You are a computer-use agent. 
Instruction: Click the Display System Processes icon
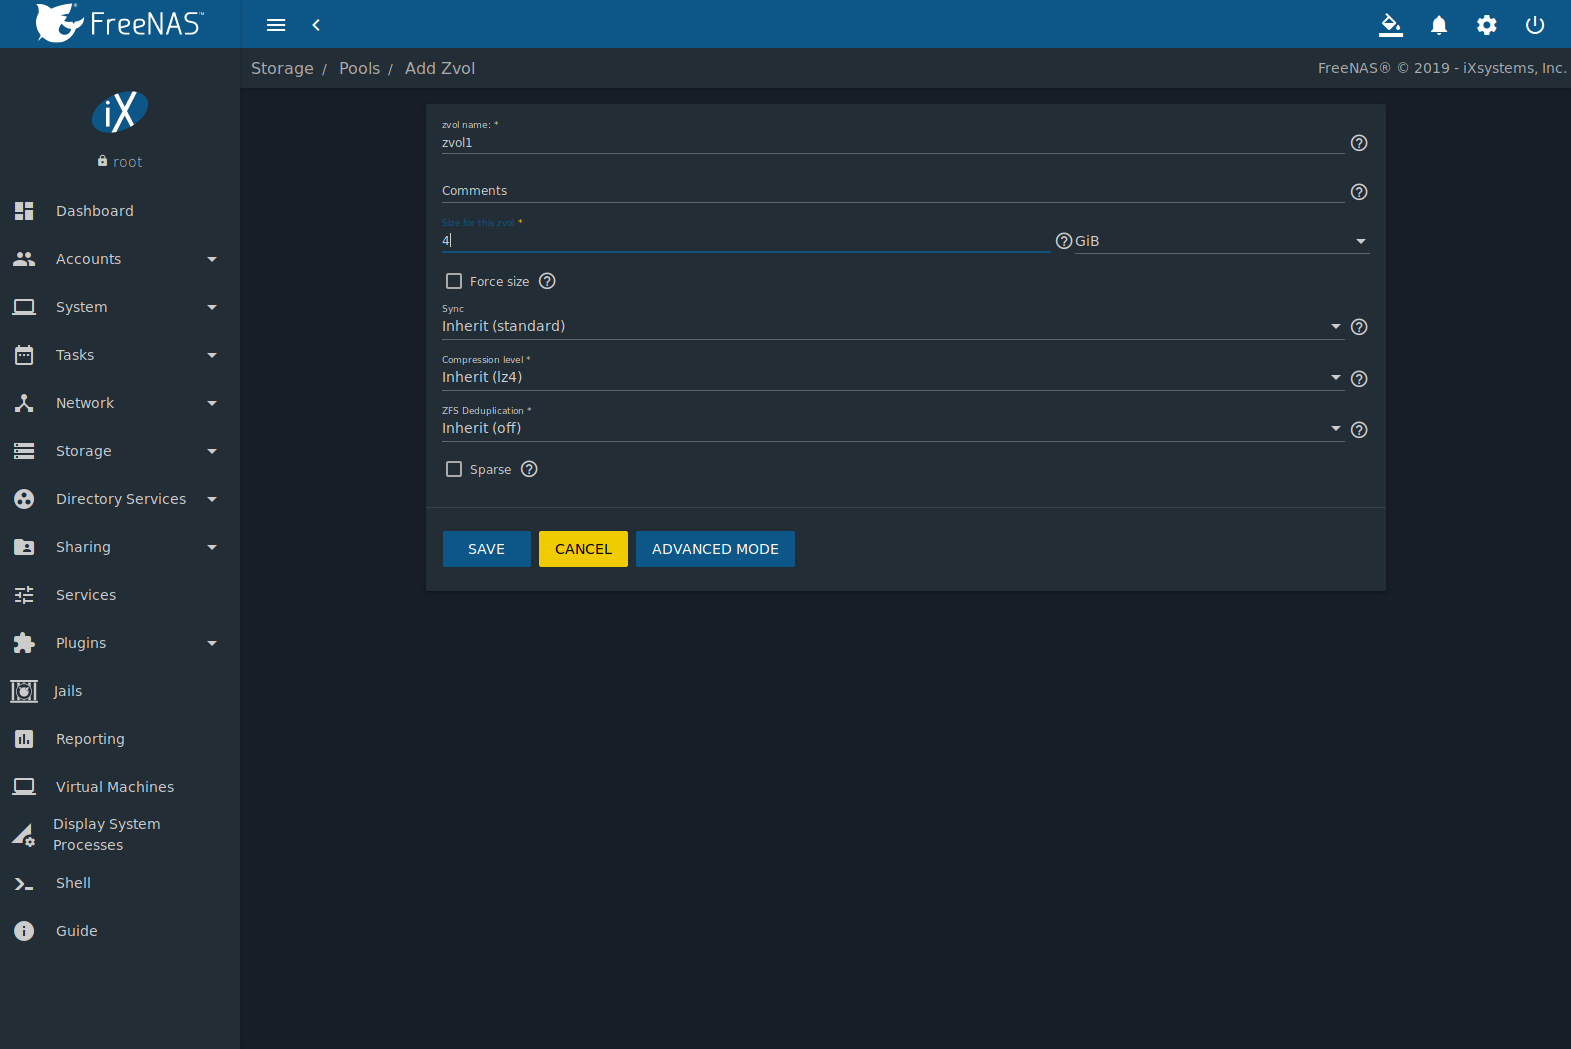pyautogui.click(x=24, y=835)
